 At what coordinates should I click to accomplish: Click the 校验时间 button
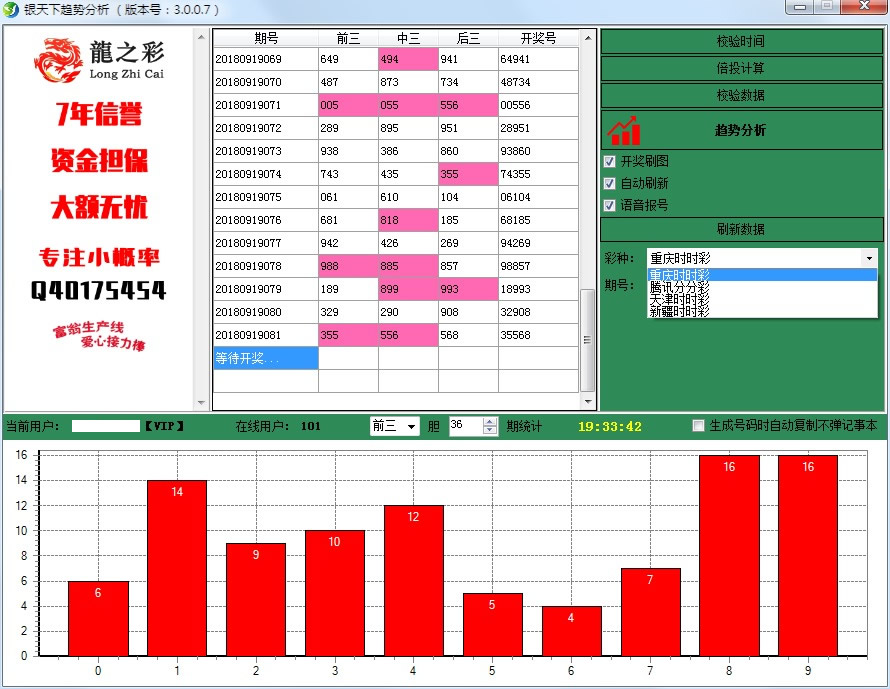[x=741, y=42]
